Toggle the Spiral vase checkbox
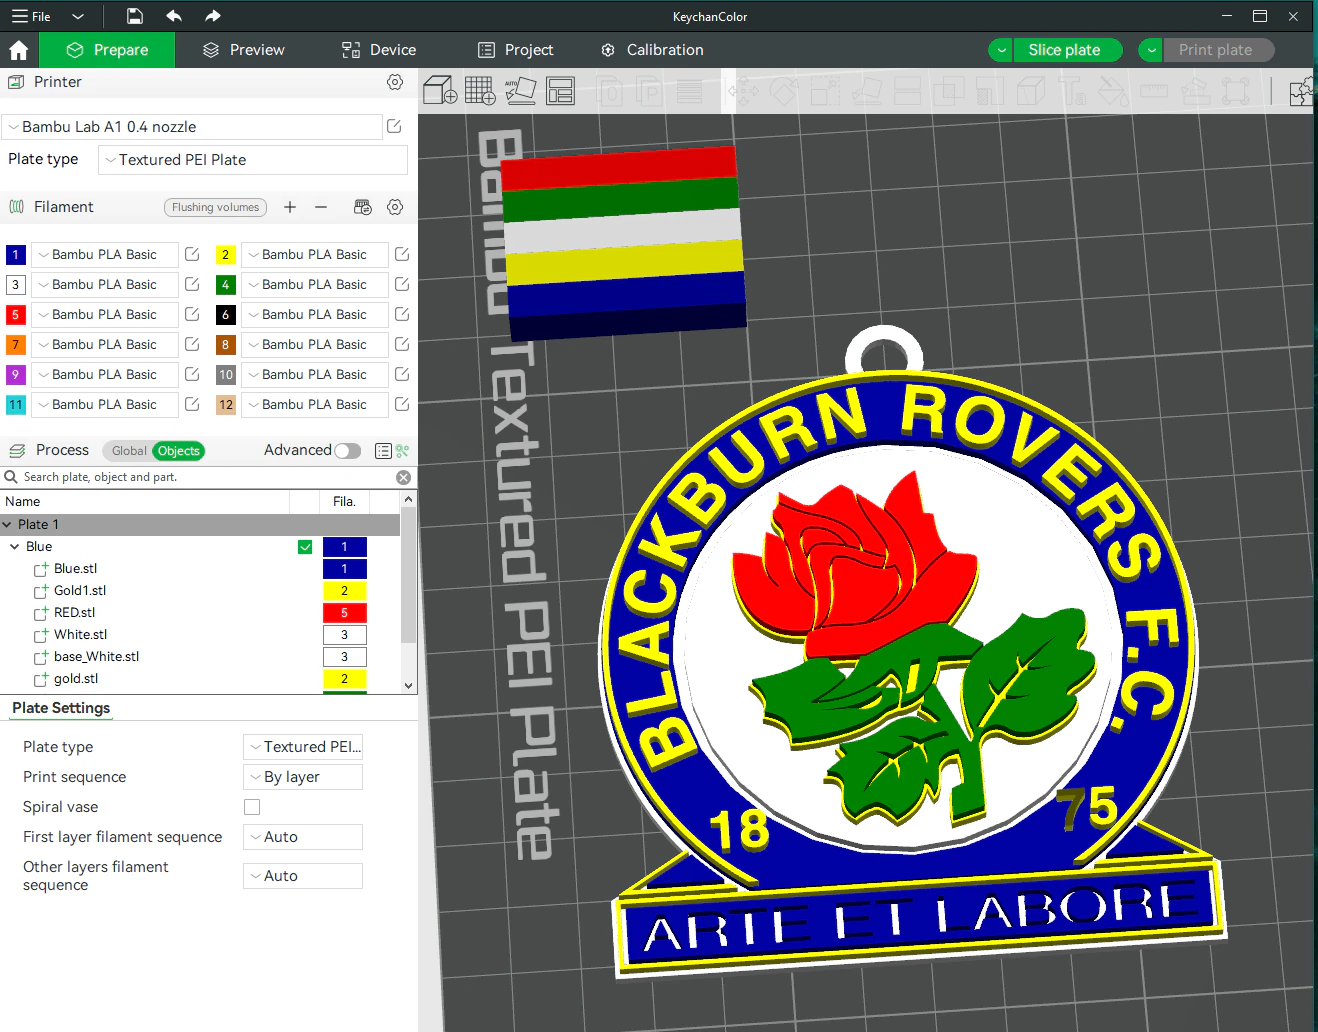Image resolution: width=1318 pixels, height=1032 pixels. point(252,807)
